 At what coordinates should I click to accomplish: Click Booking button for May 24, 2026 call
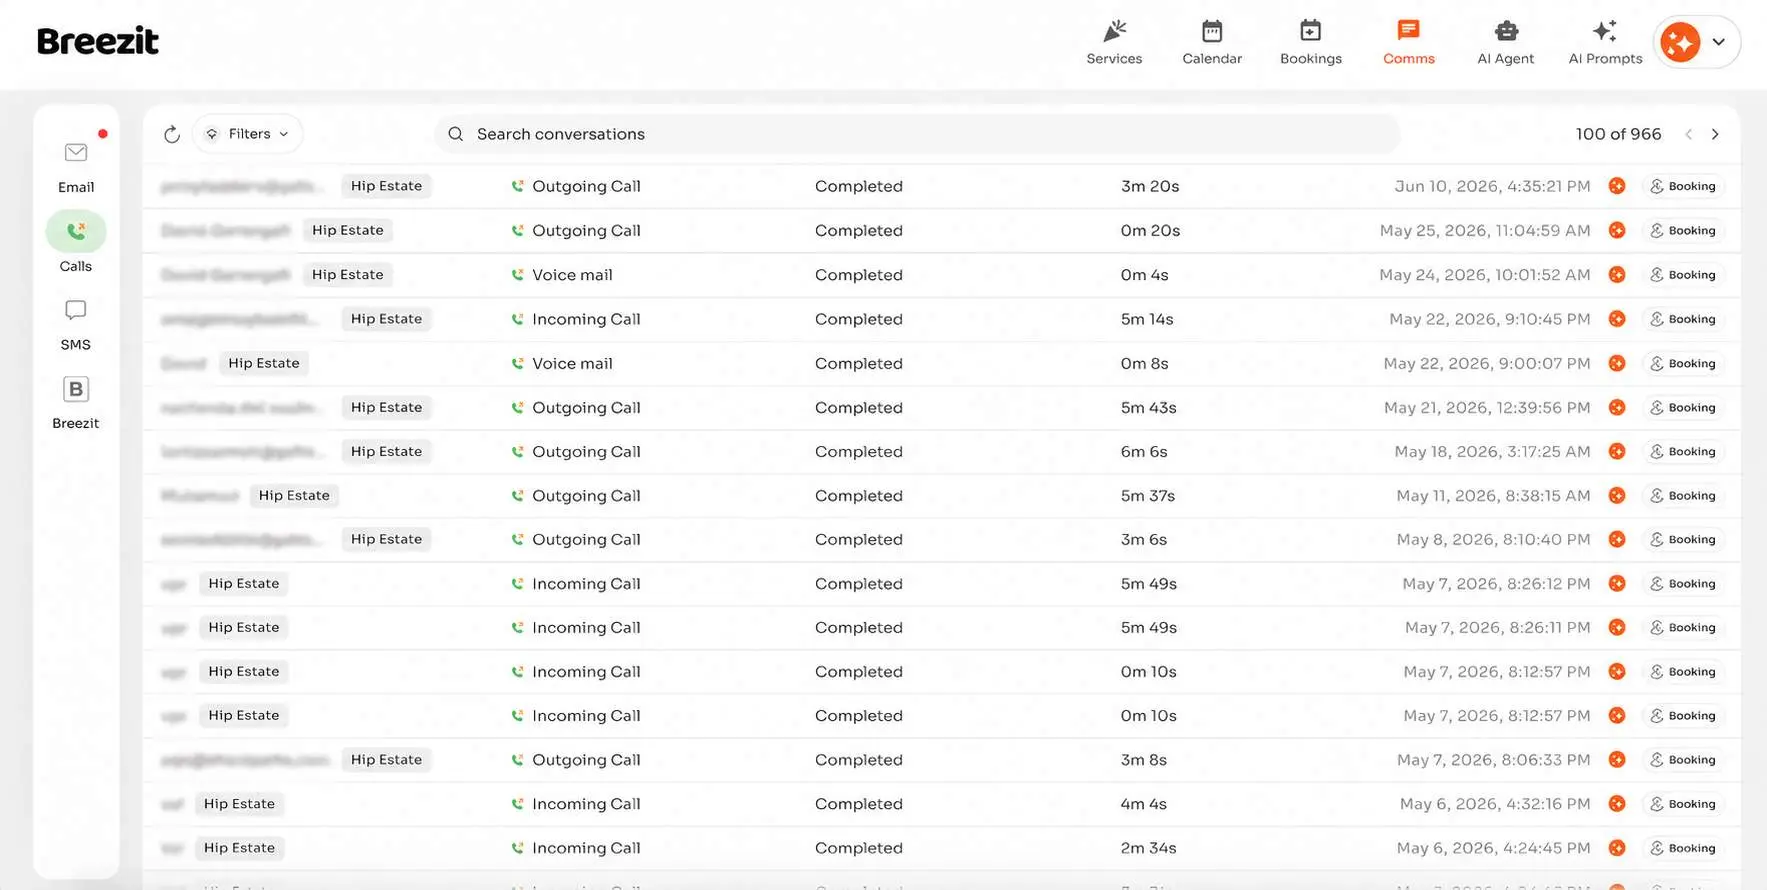1683,275
